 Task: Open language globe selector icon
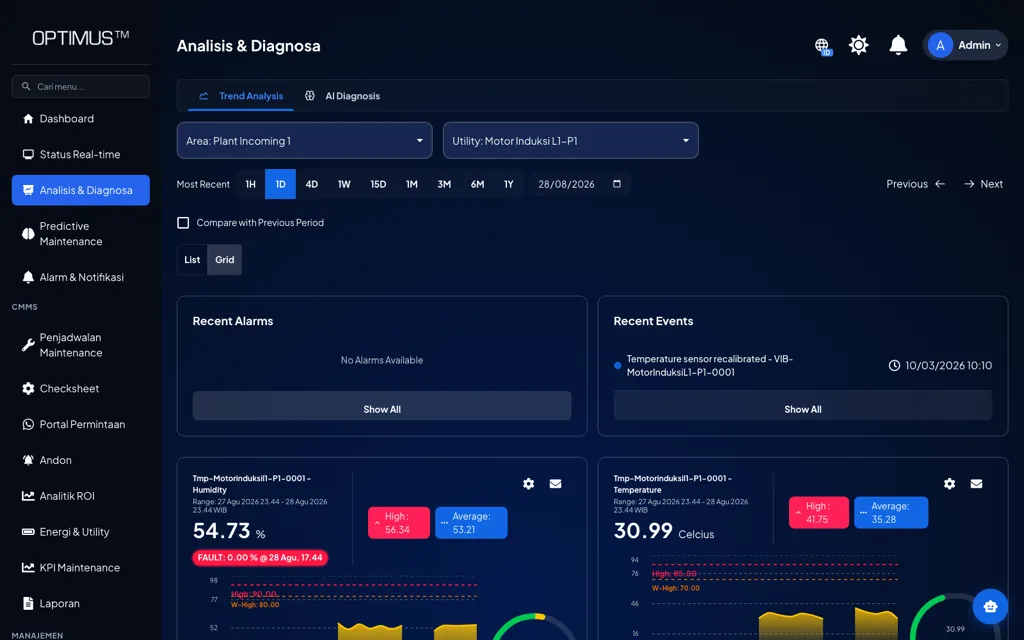822,46
